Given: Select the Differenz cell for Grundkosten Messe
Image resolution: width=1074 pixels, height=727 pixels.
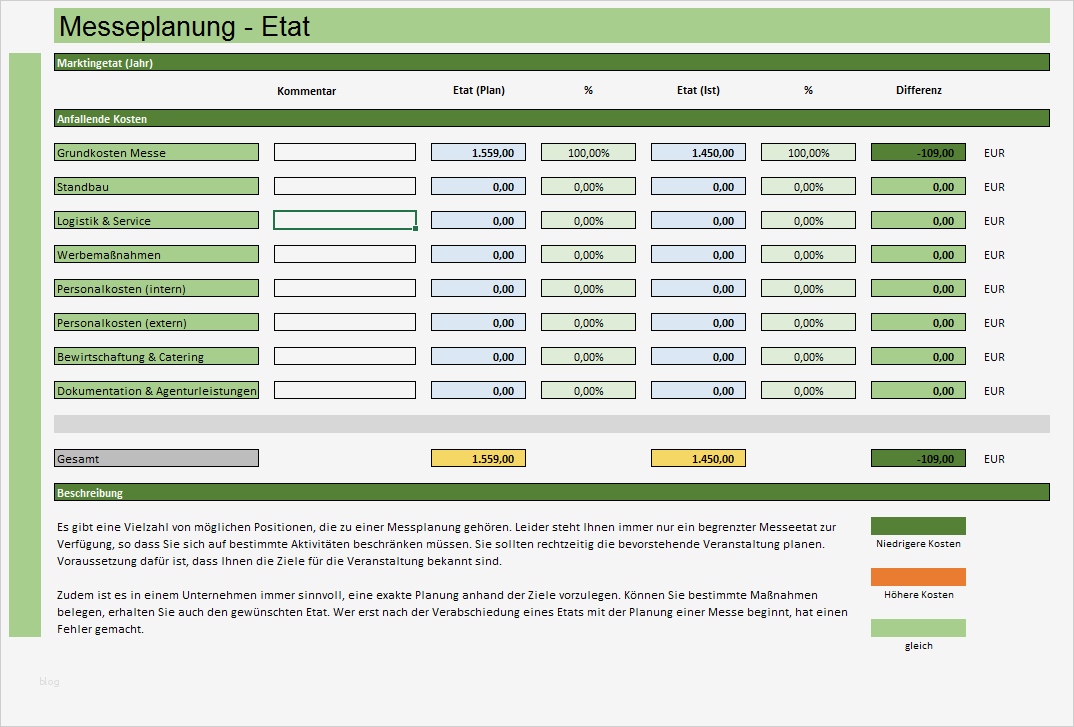Looking at the screenshot, I should click(x=918, y=152).
